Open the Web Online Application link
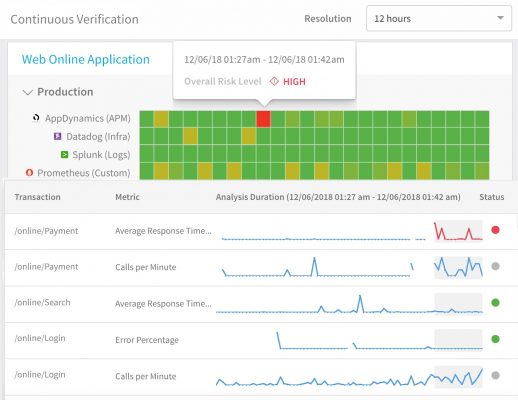Image resolution: width=518 pixels, height=400 pixels. tap(86, 59)
